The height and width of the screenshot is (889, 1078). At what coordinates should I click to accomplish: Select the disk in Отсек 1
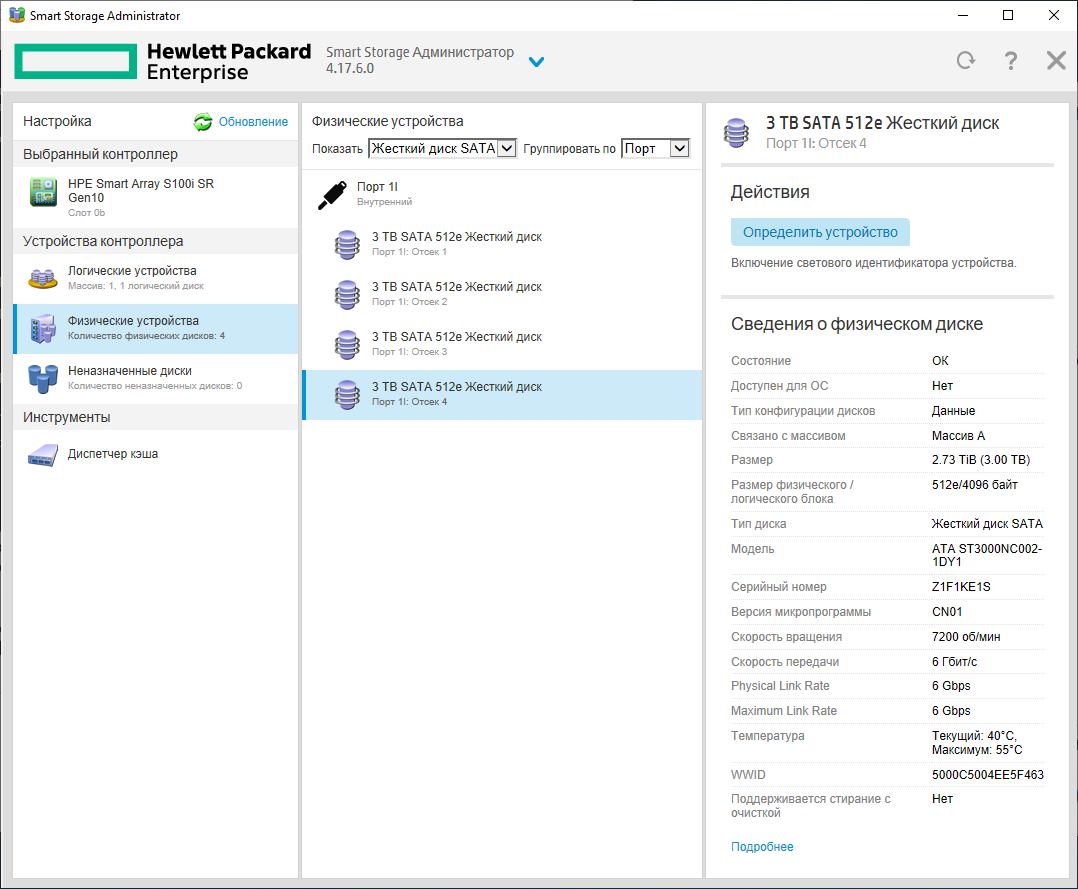point(502,244)
